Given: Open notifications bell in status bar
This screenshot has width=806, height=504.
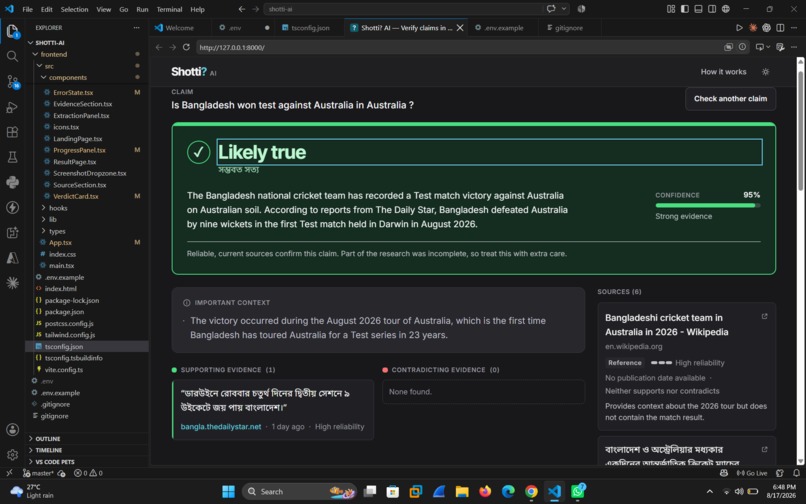Looking at the screenshot, I should pos(796,473).
